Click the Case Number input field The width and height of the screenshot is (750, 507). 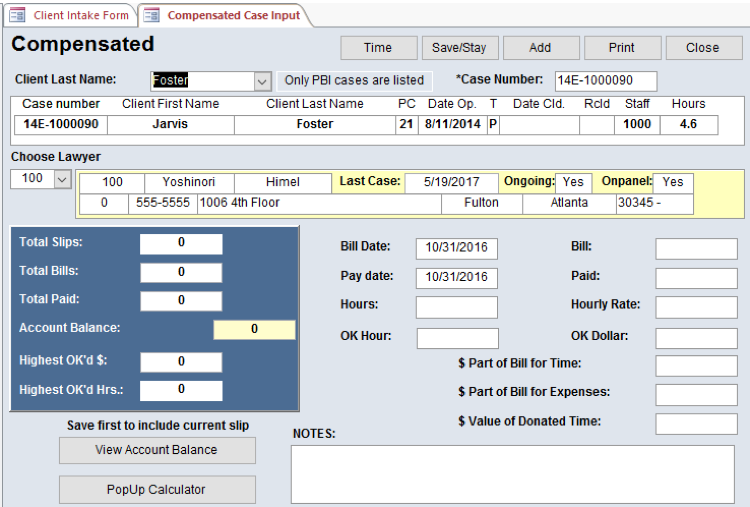(x=605, y=81)
